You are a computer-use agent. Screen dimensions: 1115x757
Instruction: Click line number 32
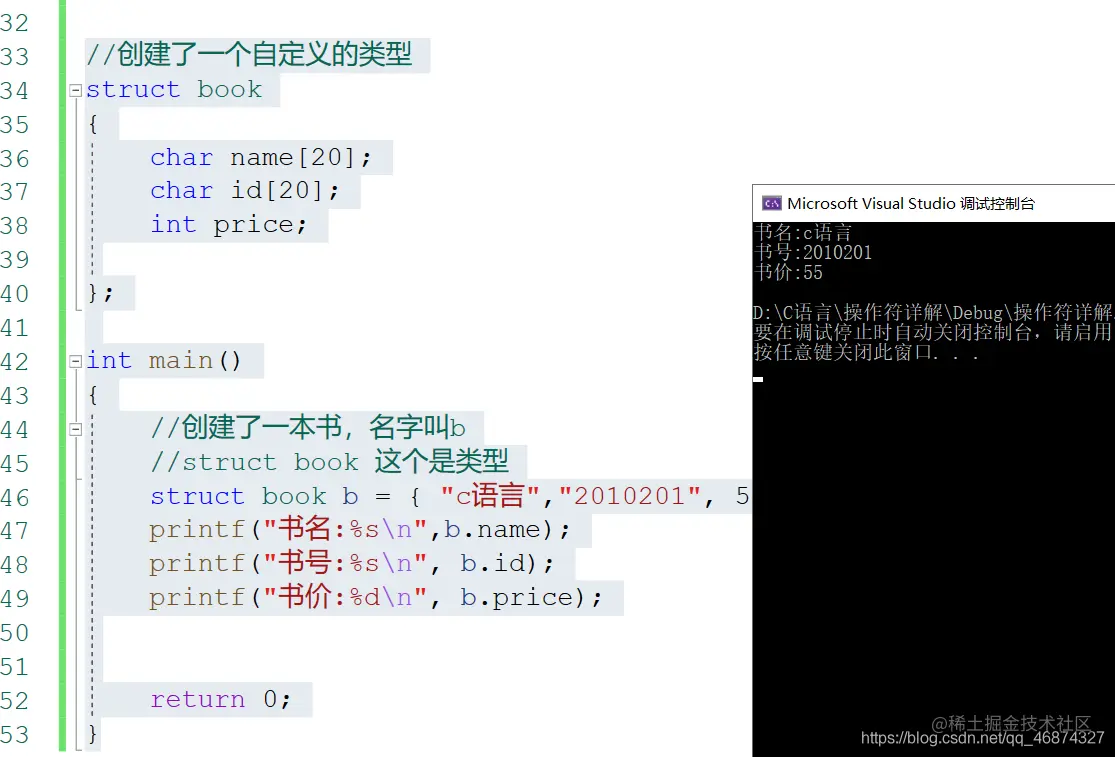[x=15, y=23]
